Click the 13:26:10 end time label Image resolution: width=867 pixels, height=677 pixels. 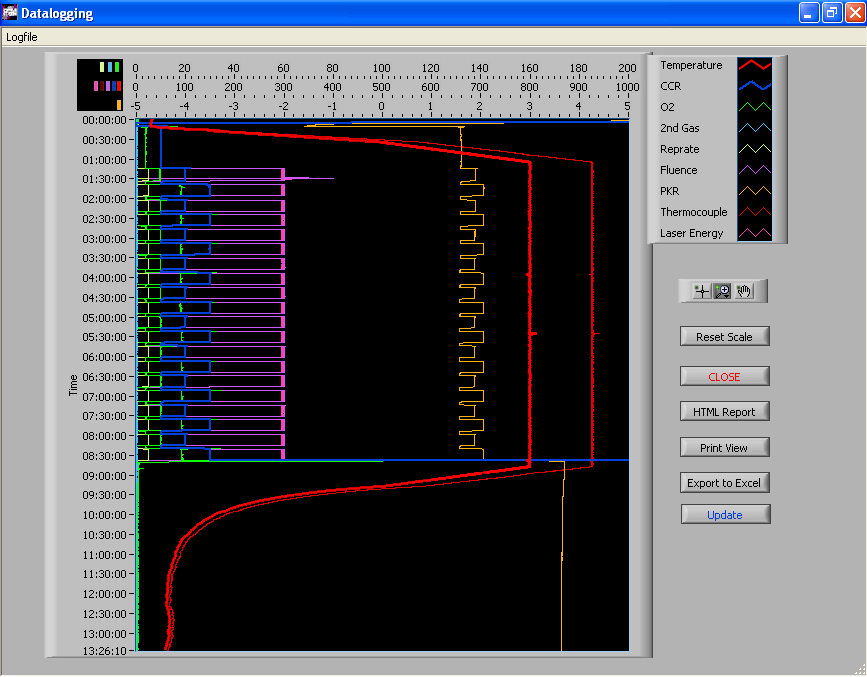click(x=105, y=650)
